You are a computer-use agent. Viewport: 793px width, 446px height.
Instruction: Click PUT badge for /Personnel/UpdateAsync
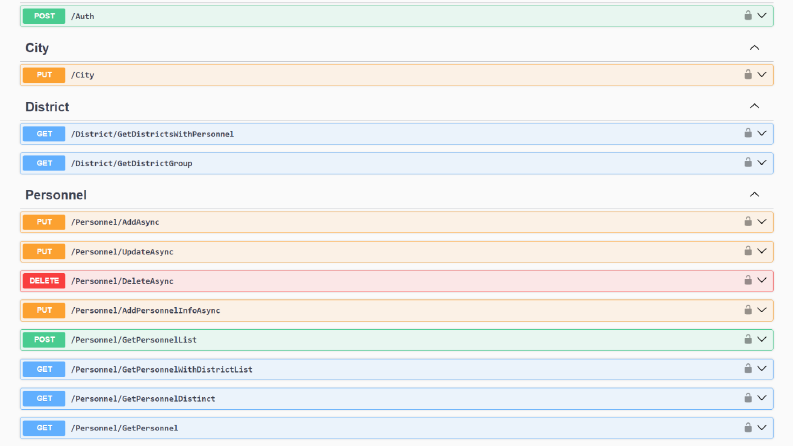[44, 251]
